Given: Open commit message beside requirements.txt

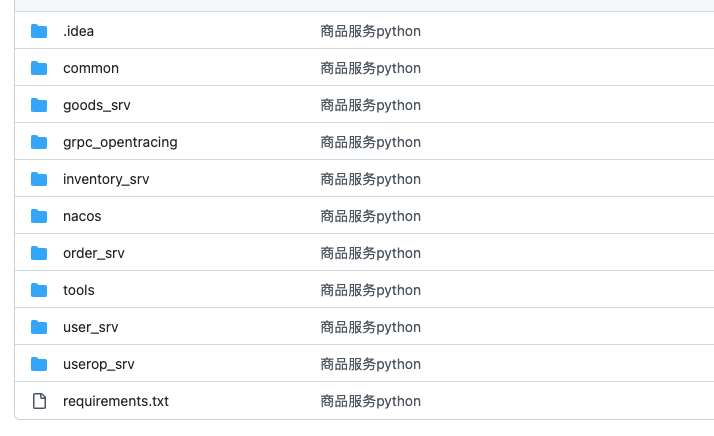Looking at the screenshot, I should coord(371,401).
